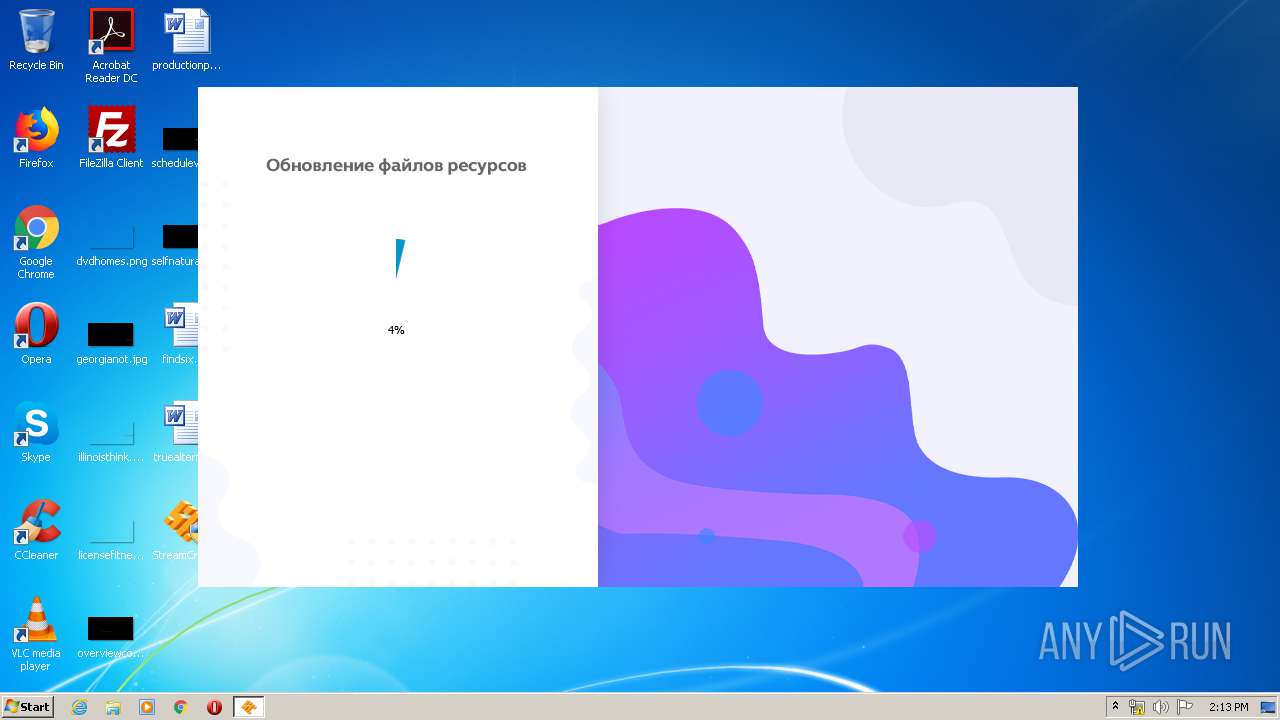
Task: Open the volume control in system tray
Action: [x=1161, y=707]
